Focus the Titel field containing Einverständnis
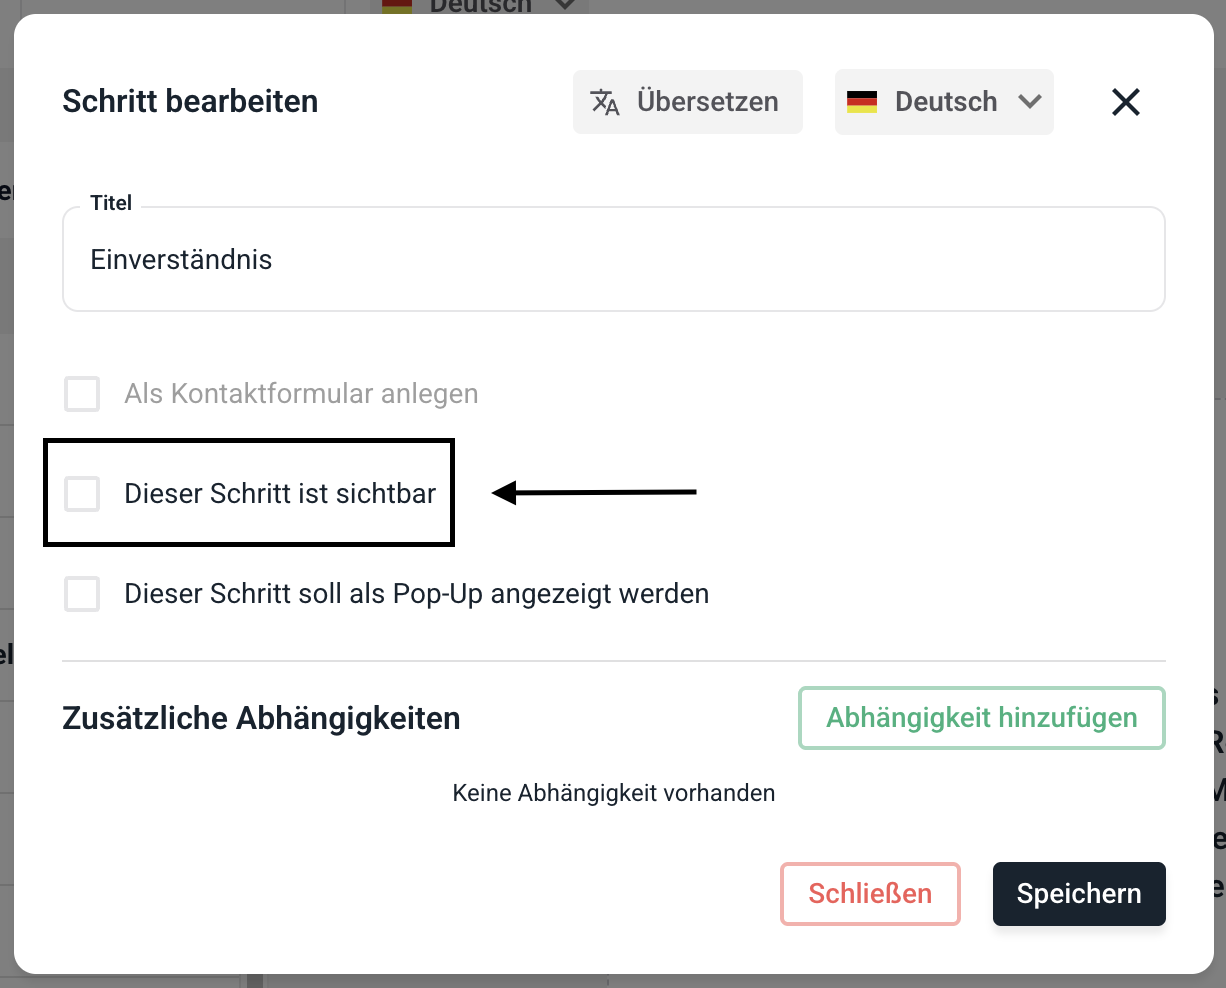Viewport: 1226px width, 988px height. click(x=613, y=260)
